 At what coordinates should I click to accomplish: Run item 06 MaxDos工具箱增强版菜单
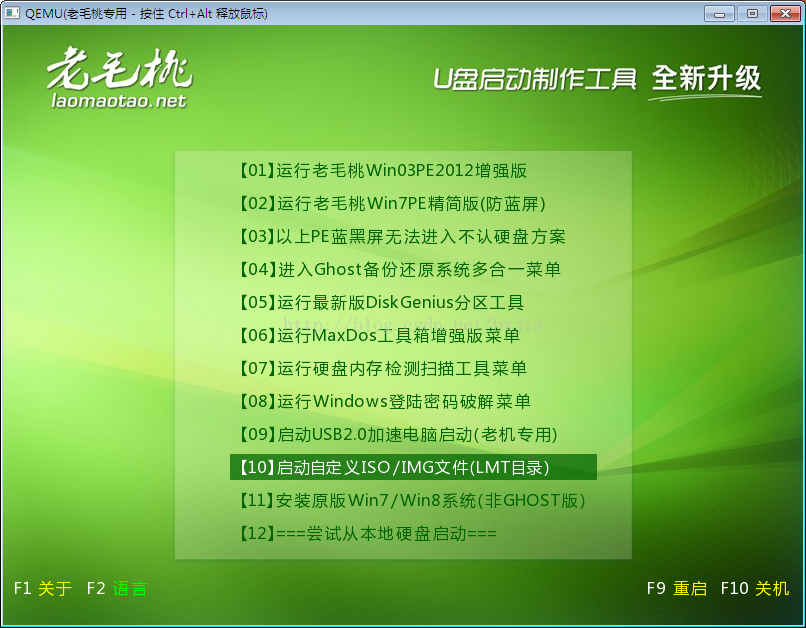pos(379,335)
